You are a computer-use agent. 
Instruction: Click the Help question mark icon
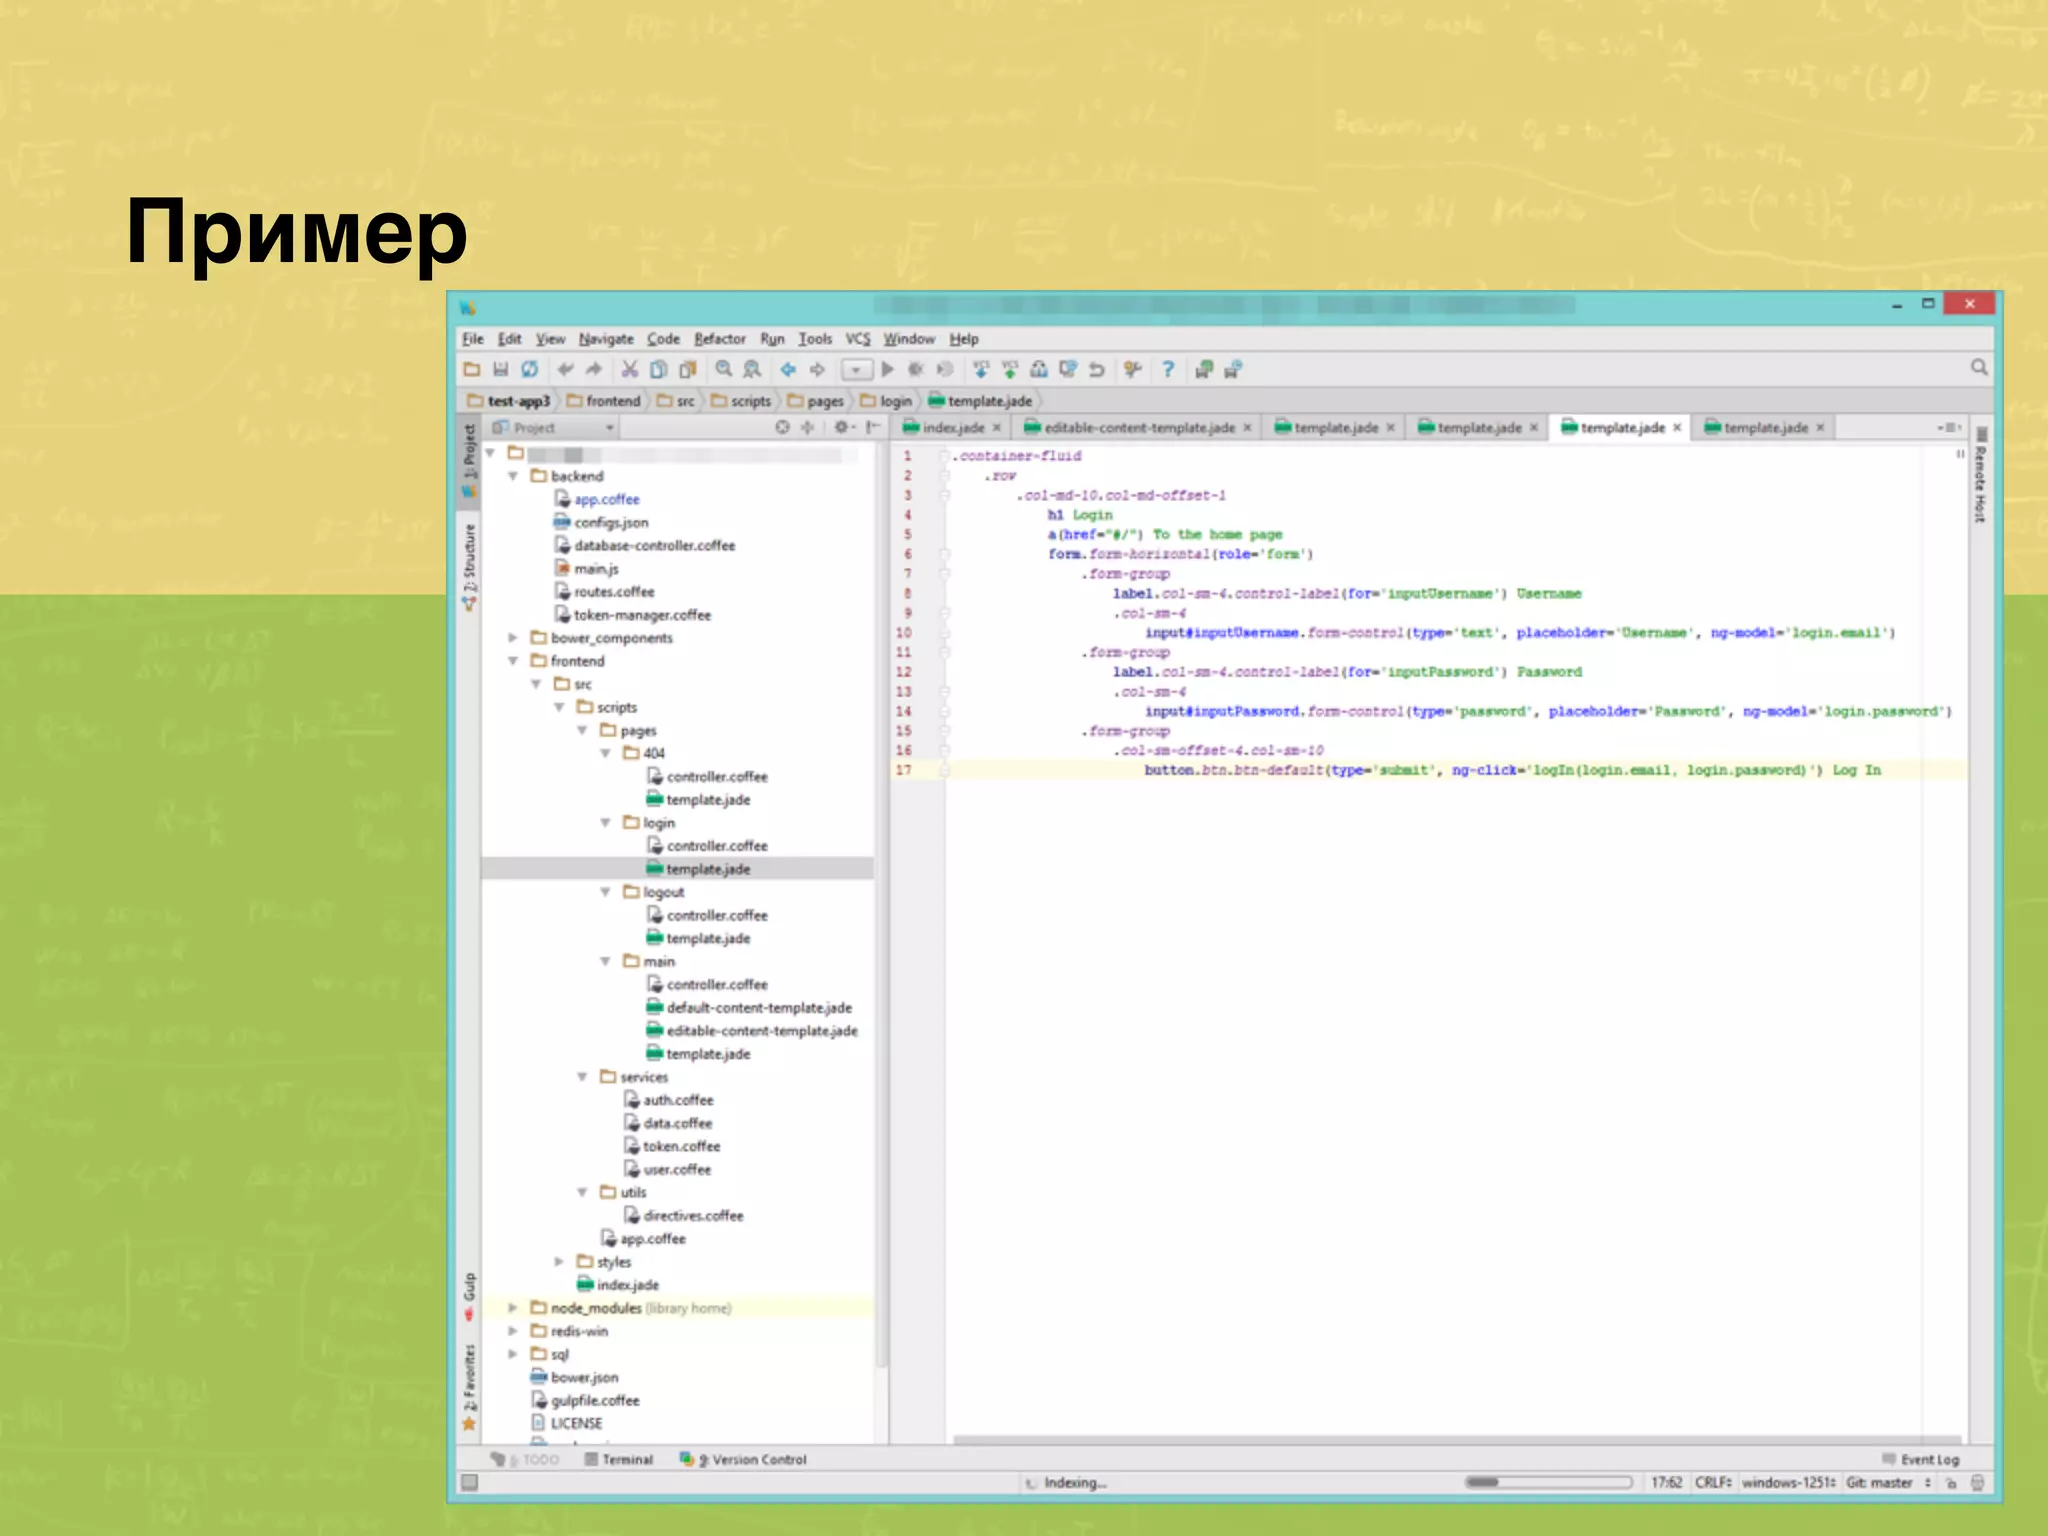click(x=1167, y=370)
